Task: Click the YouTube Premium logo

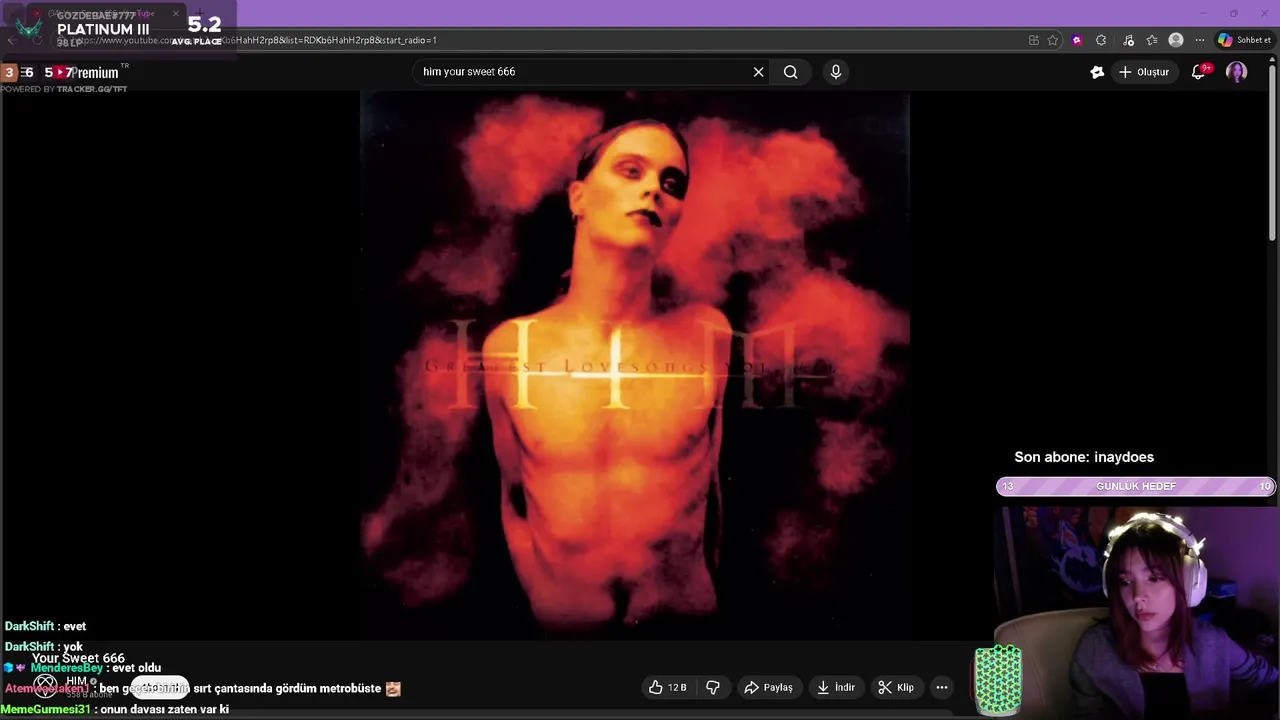Action: coord(86,72)
